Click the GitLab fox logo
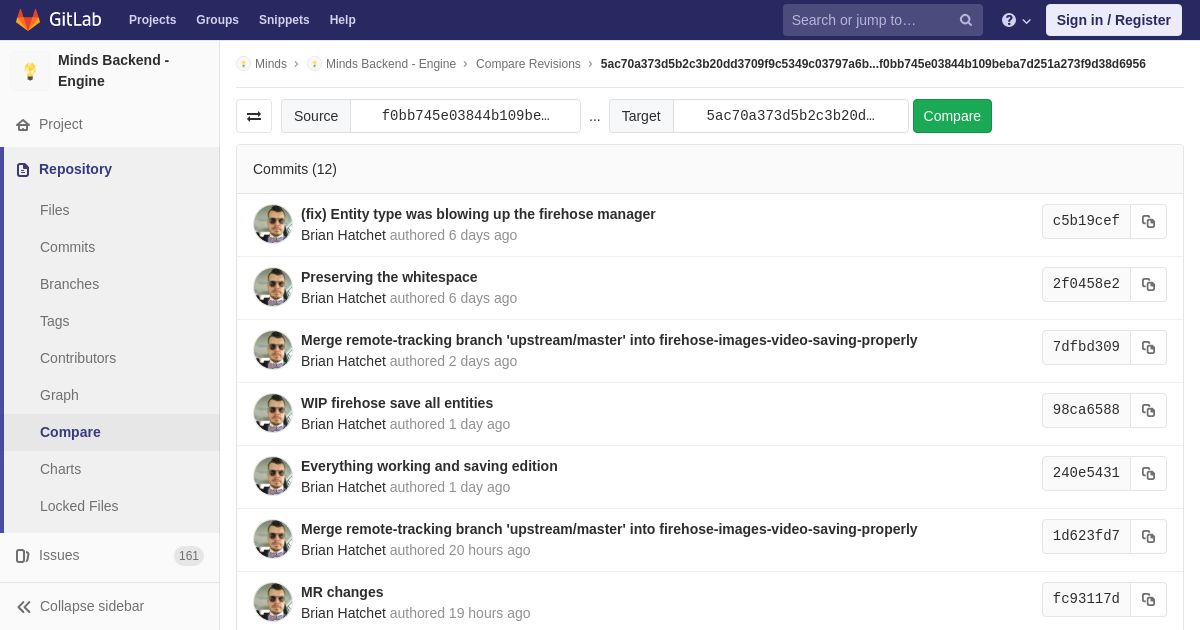Screen dimensions: 1200x630 pos(28,20)
